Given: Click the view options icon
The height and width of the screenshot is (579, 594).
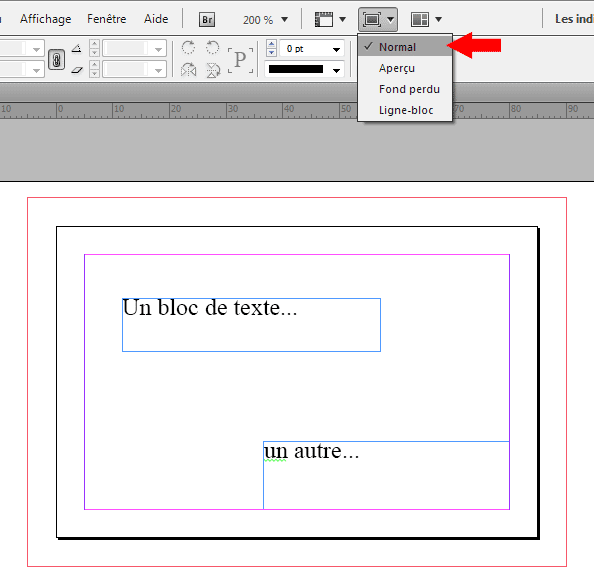Looking at the screenshot, I should (x=324, y=19).
